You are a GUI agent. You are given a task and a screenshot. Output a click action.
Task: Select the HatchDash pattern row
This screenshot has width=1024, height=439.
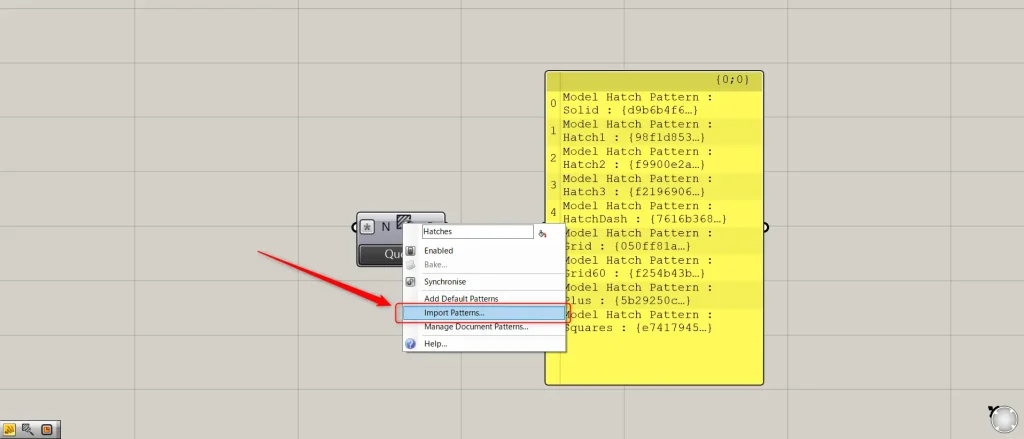click(654, 212)
